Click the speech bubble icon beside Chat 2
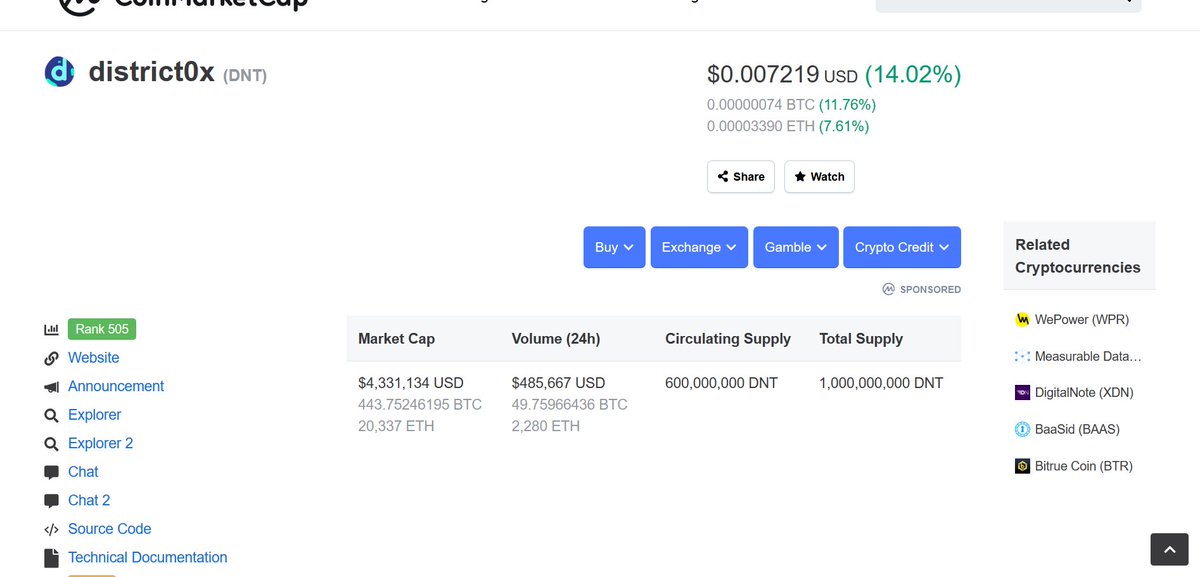Viewport: 1200px width, 577px height. (x=51, y=501)
